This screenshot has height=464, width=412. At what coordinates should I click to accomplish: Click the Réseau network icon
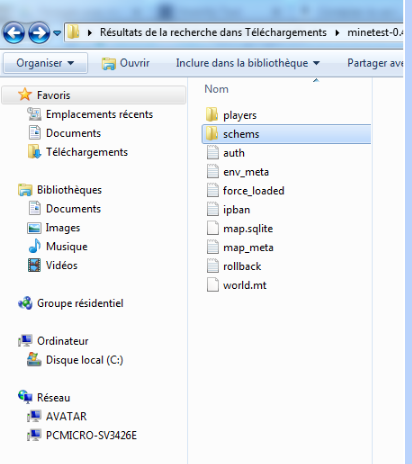click(25, 397)
